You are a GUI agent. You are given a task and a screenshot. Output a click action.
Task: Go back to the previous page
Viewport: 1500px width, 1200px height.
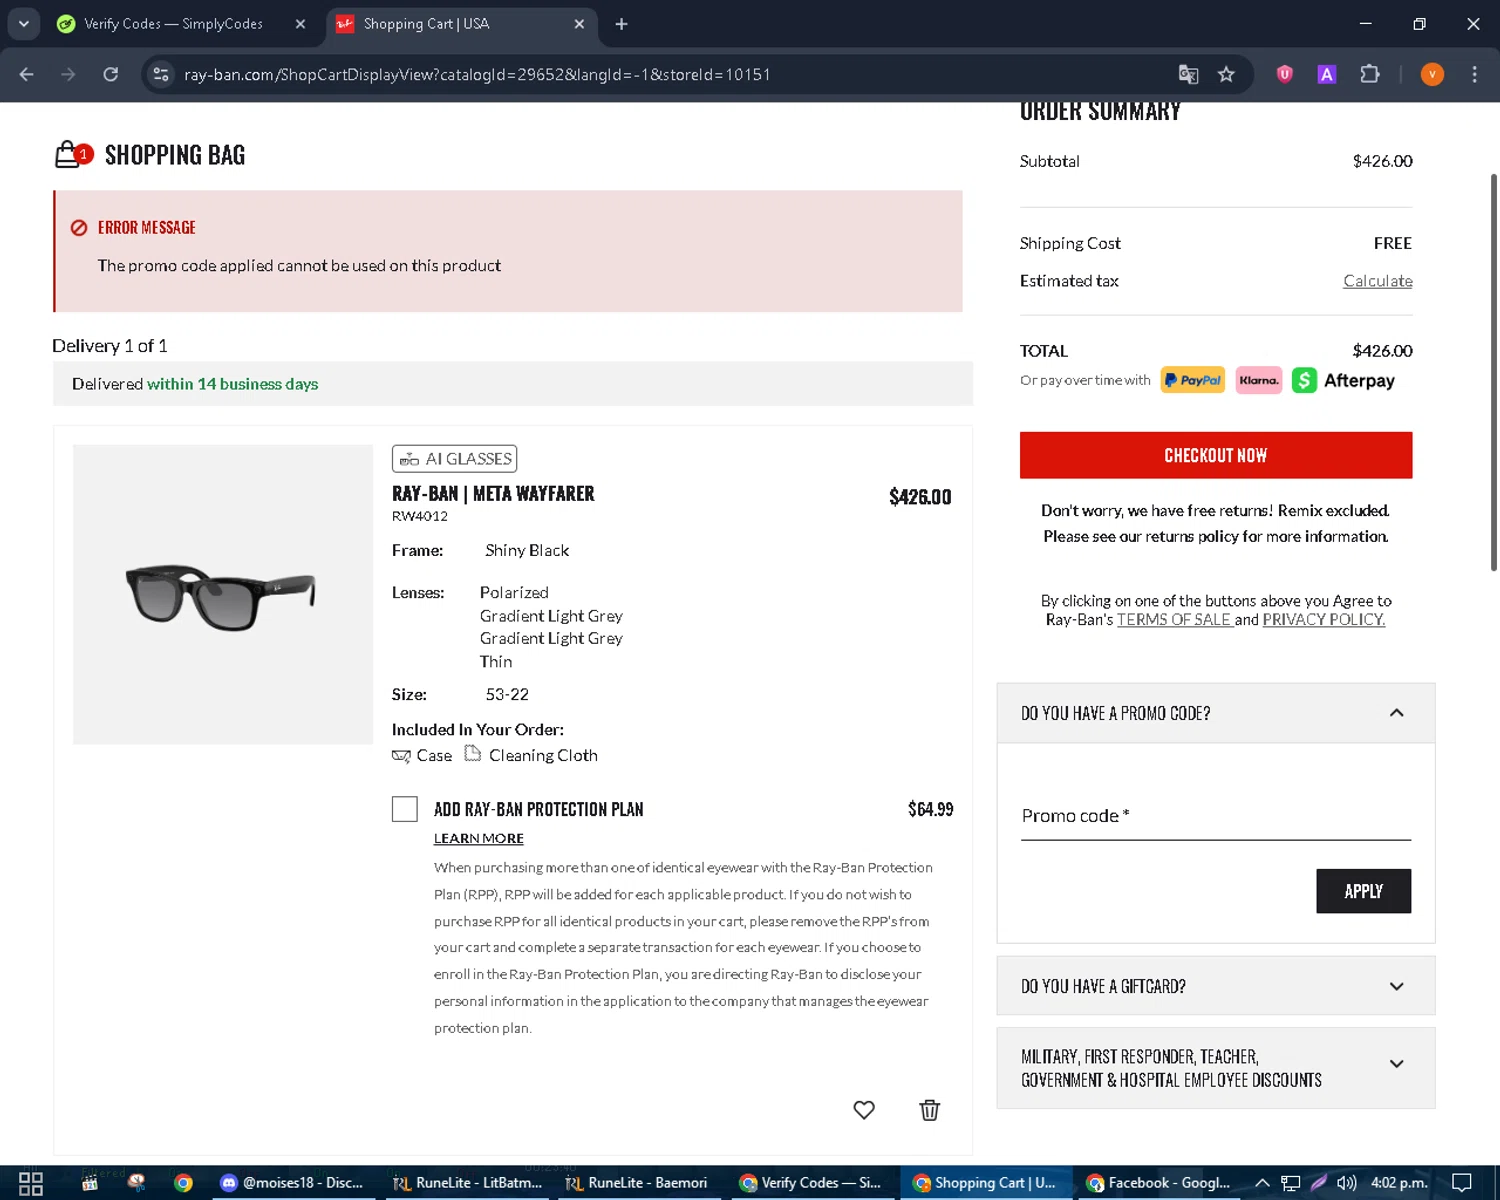pyautogui.click(x=27, y=74)
